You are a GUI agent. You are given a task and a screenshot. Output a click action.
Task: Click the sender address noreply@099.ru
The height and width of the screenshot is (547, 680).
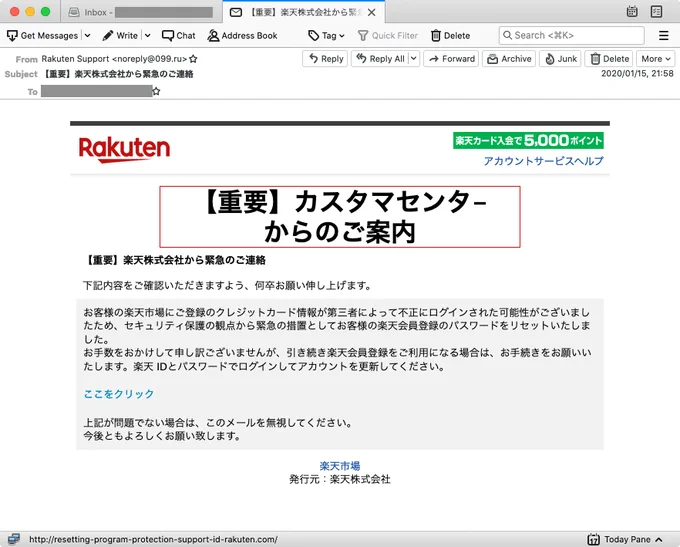tap(150, 59)
